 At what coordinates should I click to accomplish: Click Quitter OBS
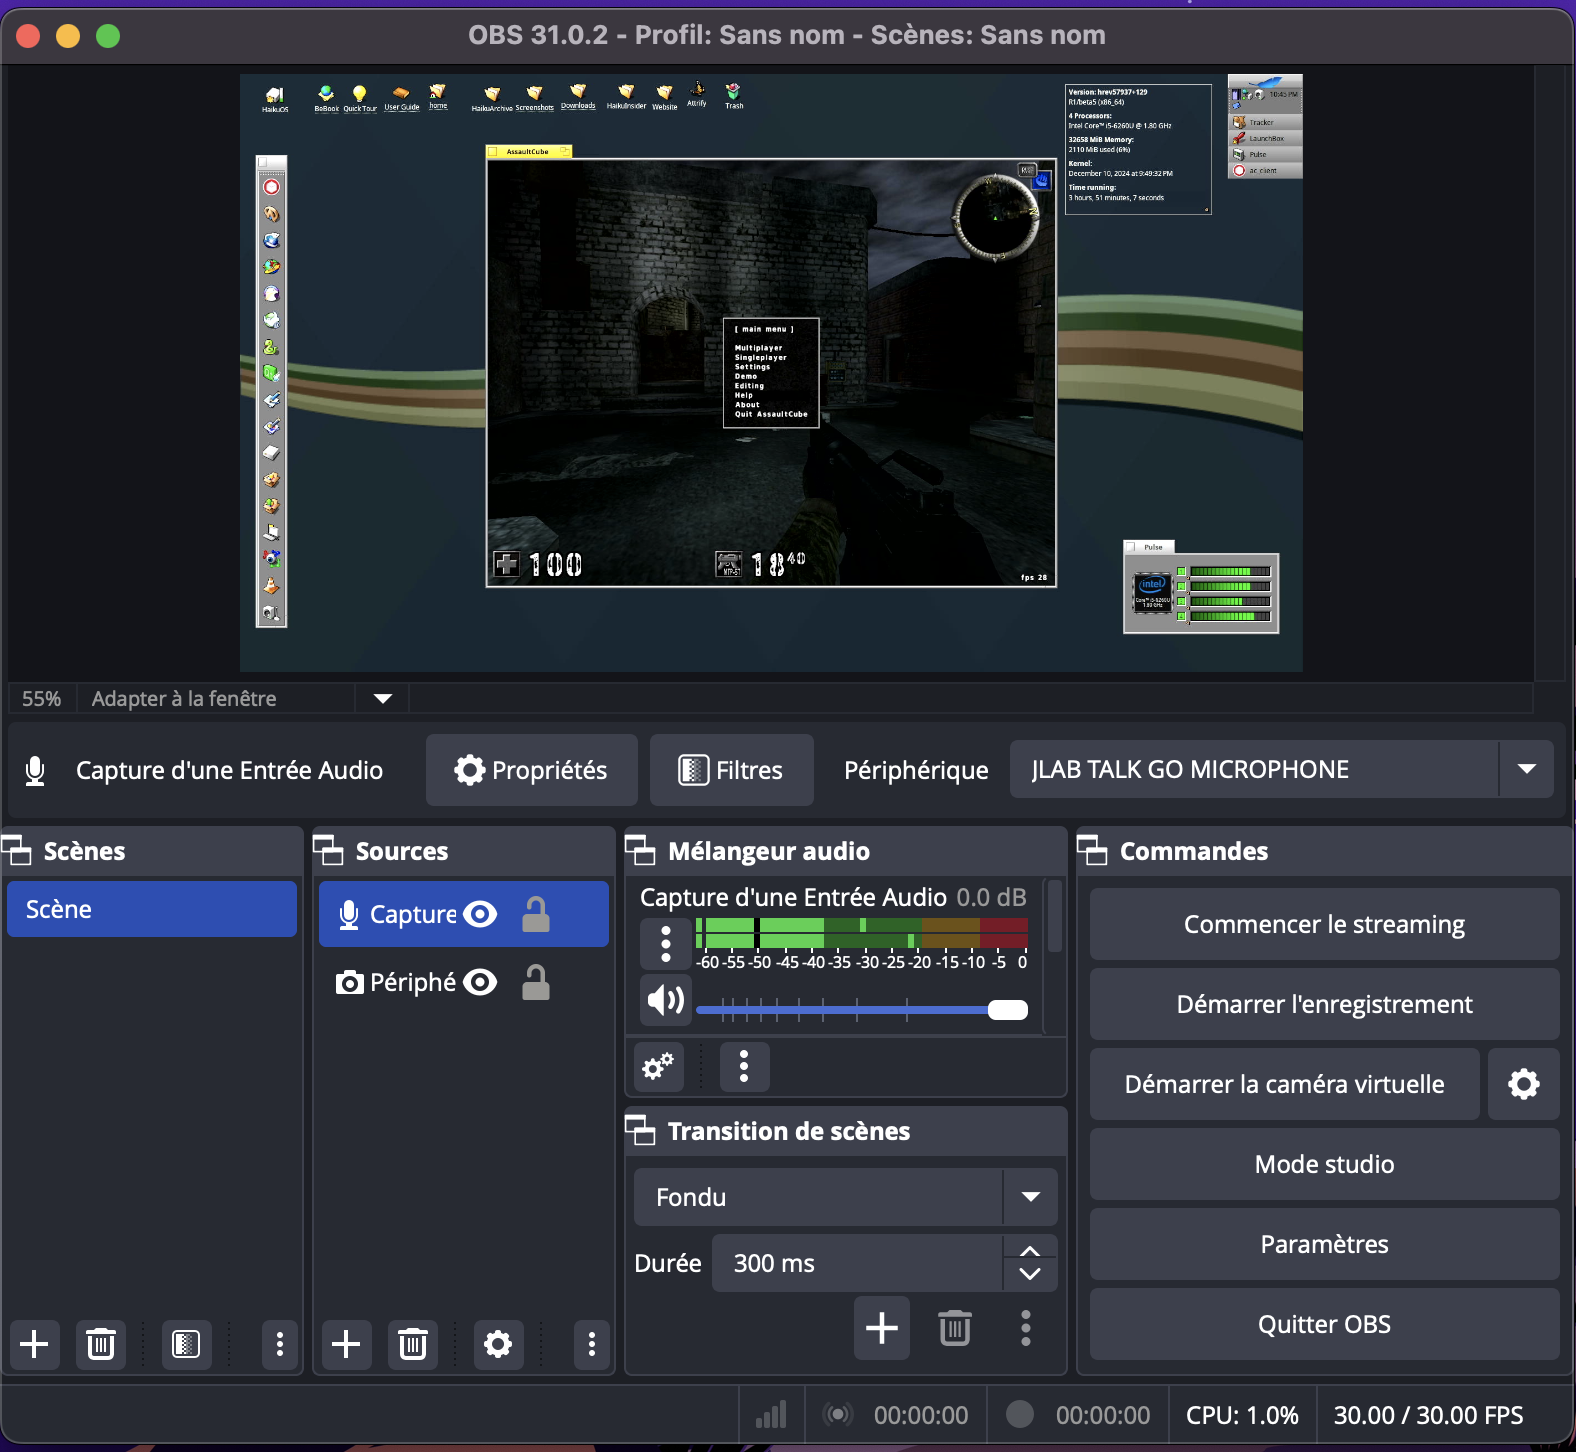coord(1325,1324)
